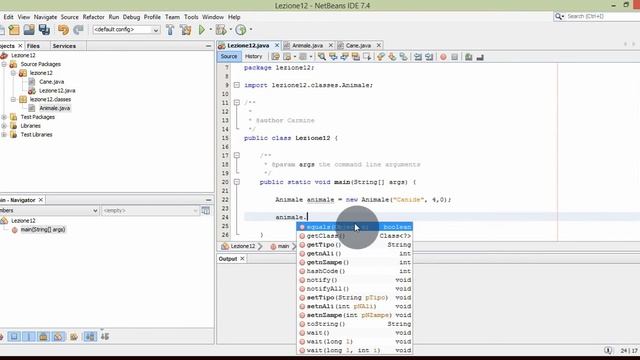The height and width of the screenshot is (360, 640).
Task: Click Shift Line Right editor icon
Action: pos(429,57)
